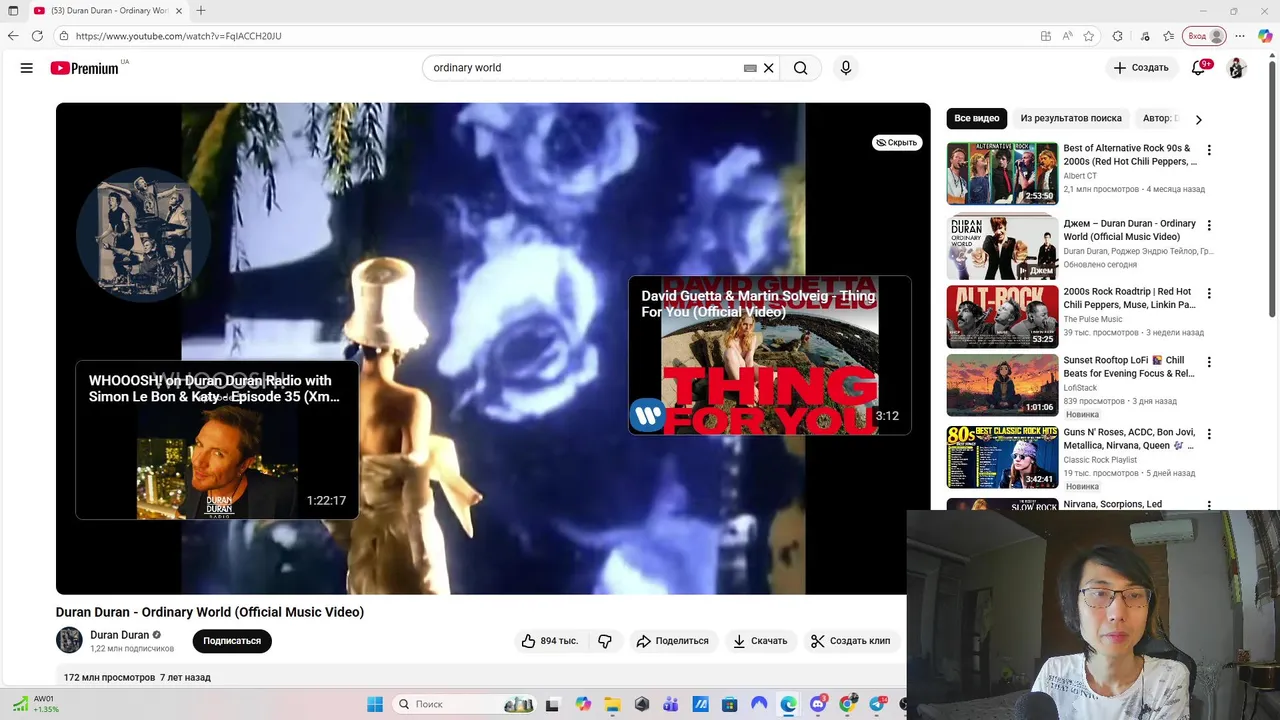Open Джем Duran Duran Ordinary World thumbnail
This screenshot has width=1280, height=720.
pyautogui.click(x=1002, y=247)
